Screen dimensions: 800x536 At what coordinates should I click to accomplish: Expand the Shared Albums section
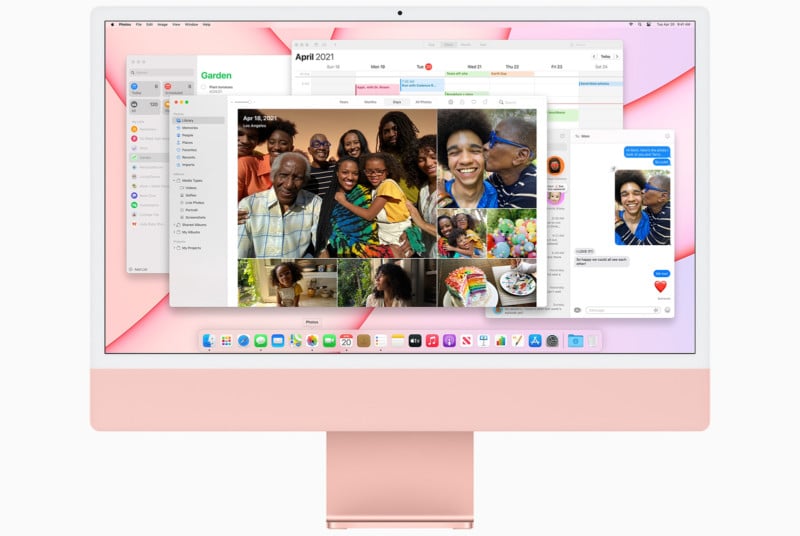(175, 224)
